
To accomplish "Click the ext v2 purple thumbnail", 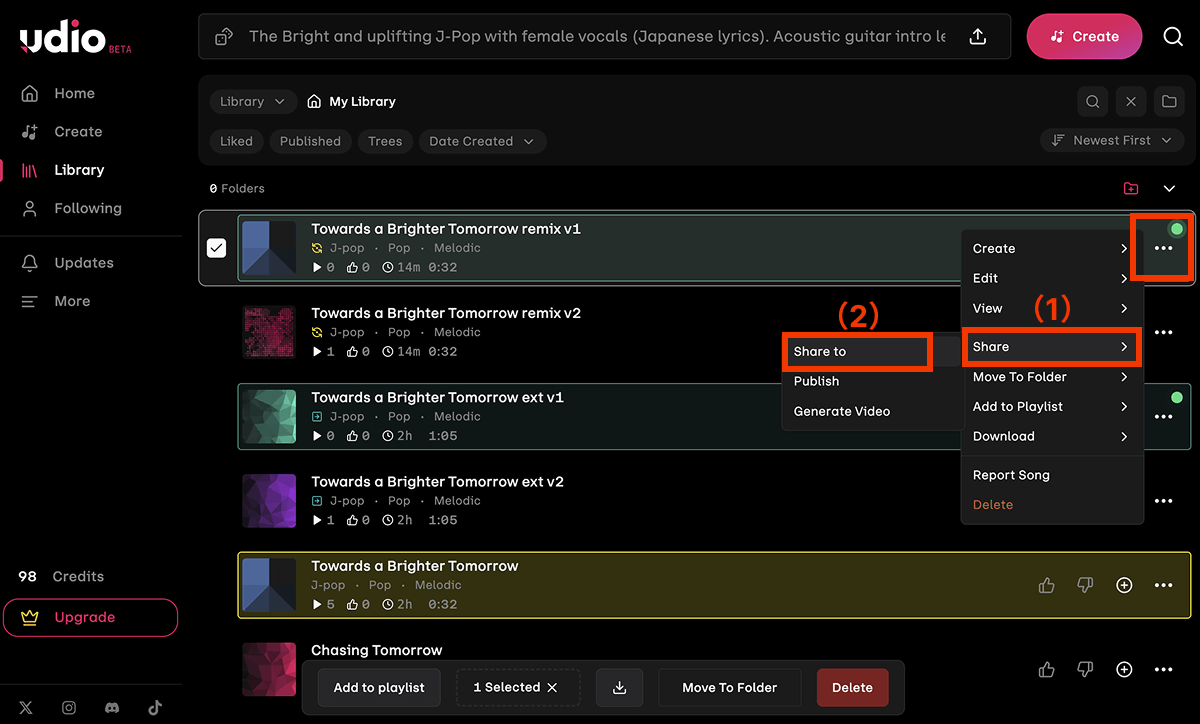I will click(269, 501).
